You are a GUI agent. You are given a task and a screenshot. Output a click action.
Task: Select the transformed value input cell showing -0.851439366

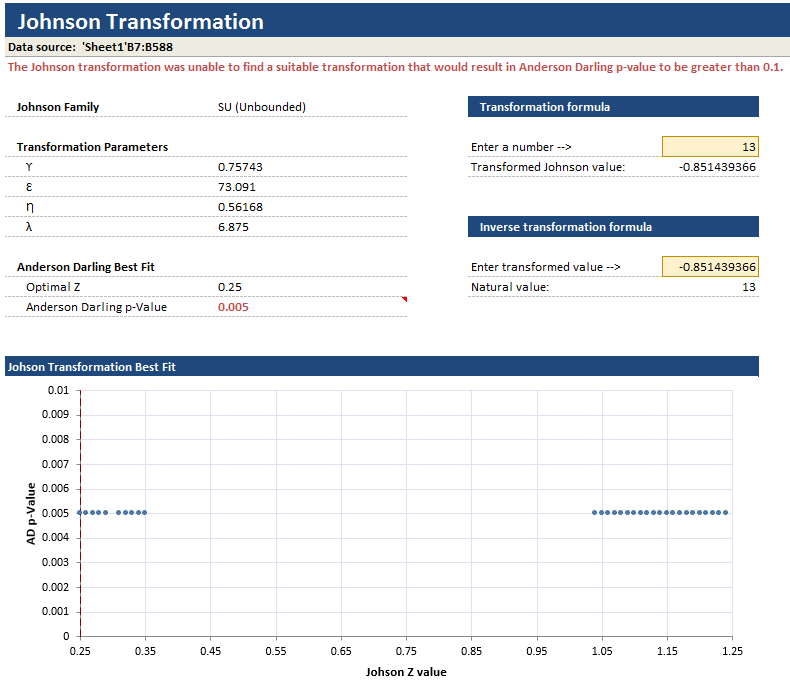(x=710, y=267)
